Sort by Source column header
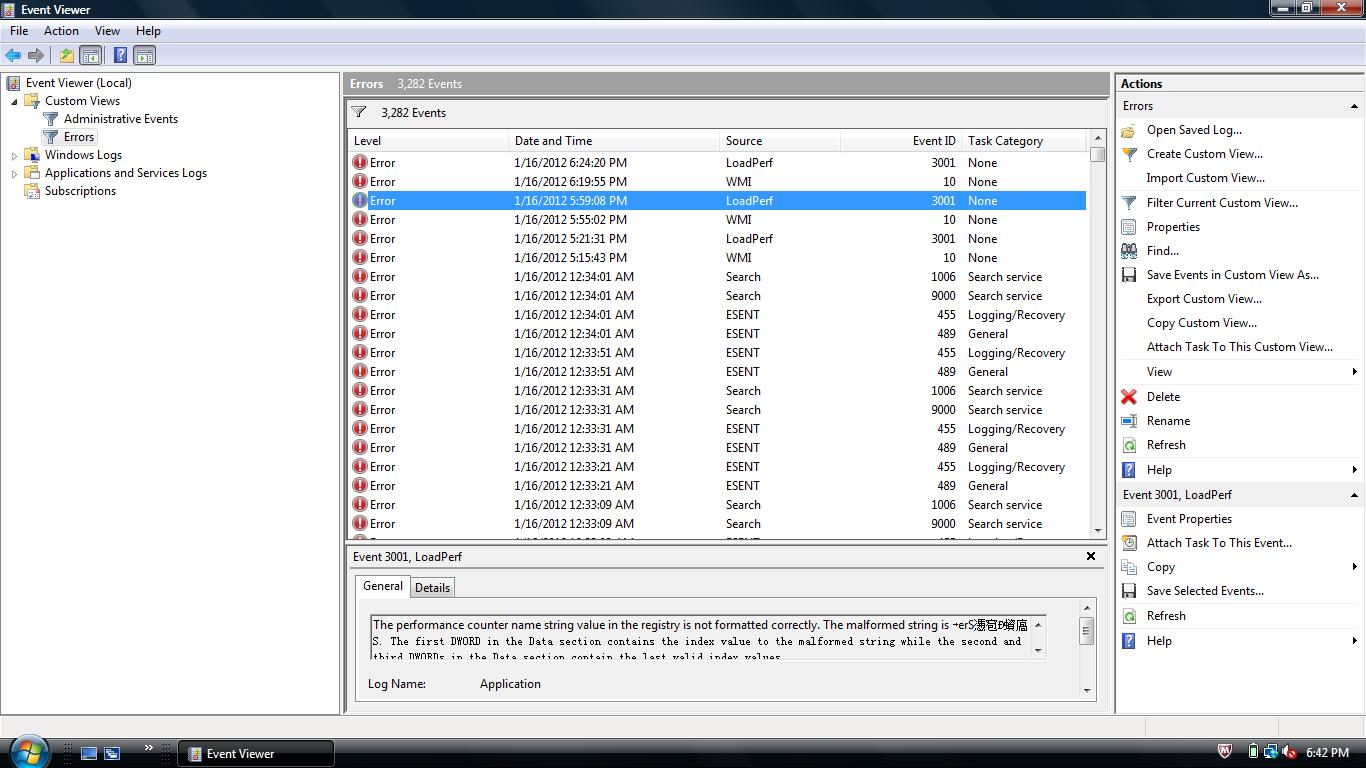The height and width of the screenshot is (768, 1366). tap(780, 141)
